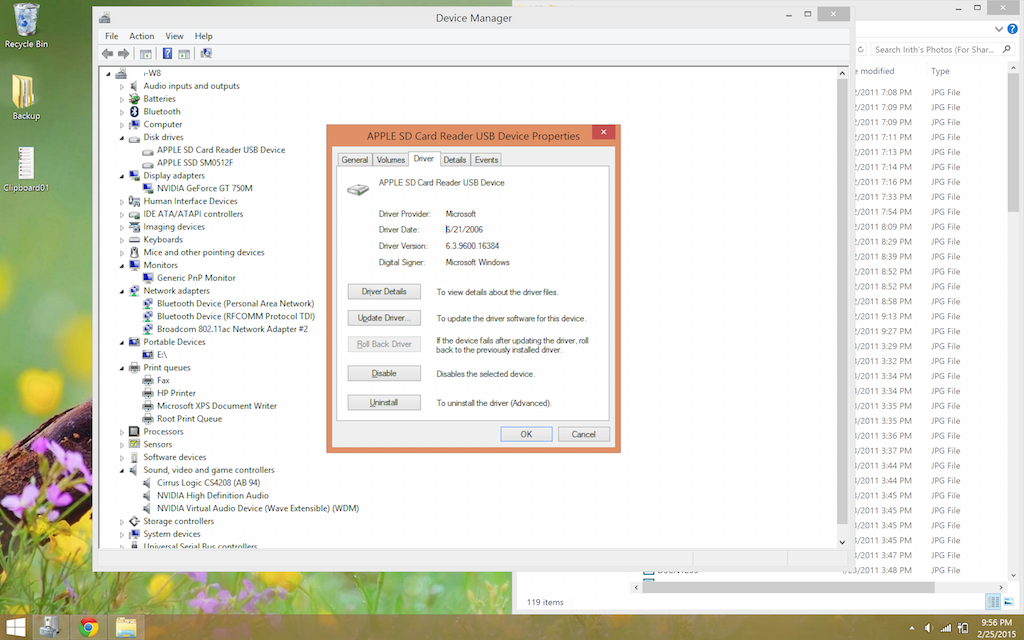This screenshot has height=640, width=1024.
Task: Switch to the Events tab
Action: (487, 160)
